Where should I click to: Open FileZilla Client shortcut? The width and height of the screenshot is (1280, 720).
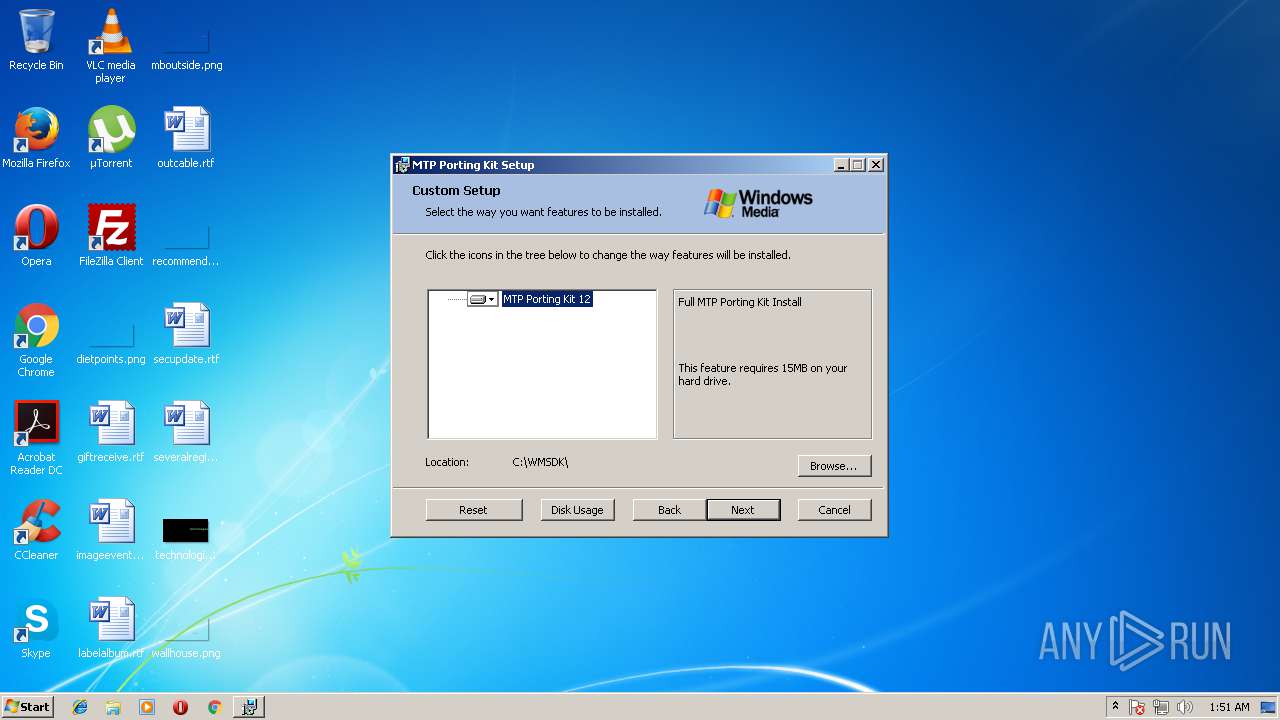point(110,236)
